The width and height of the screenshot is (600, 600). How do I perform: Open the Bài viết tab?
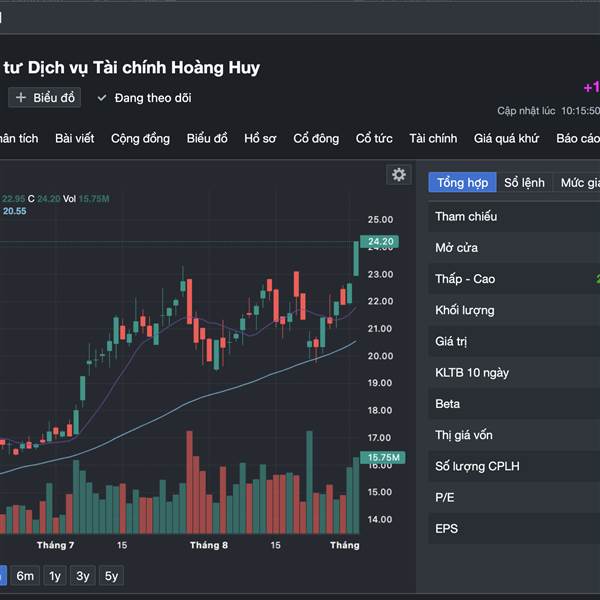[75, 138]
